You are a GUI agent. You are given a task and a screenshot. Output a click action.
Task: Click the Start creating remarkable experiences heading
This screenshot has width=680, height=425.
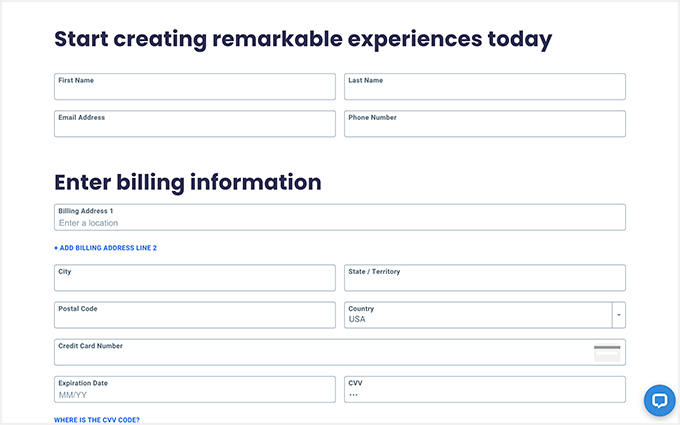303,39
